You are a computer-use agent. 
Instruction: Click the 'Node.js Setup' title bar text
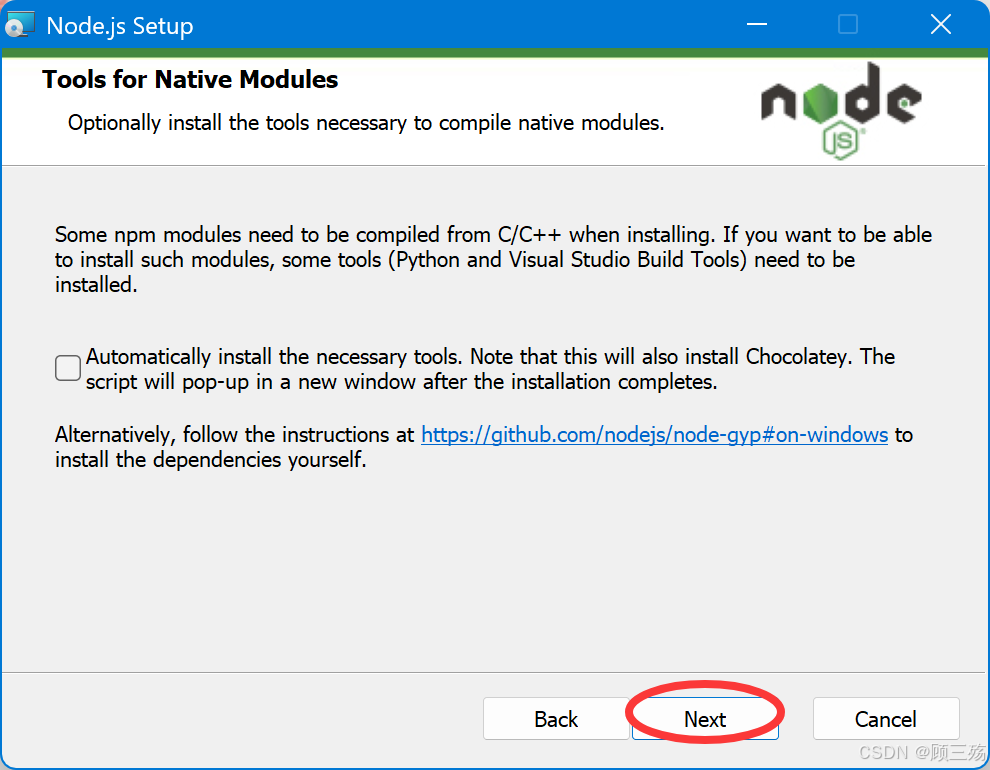tap(120, 26)
